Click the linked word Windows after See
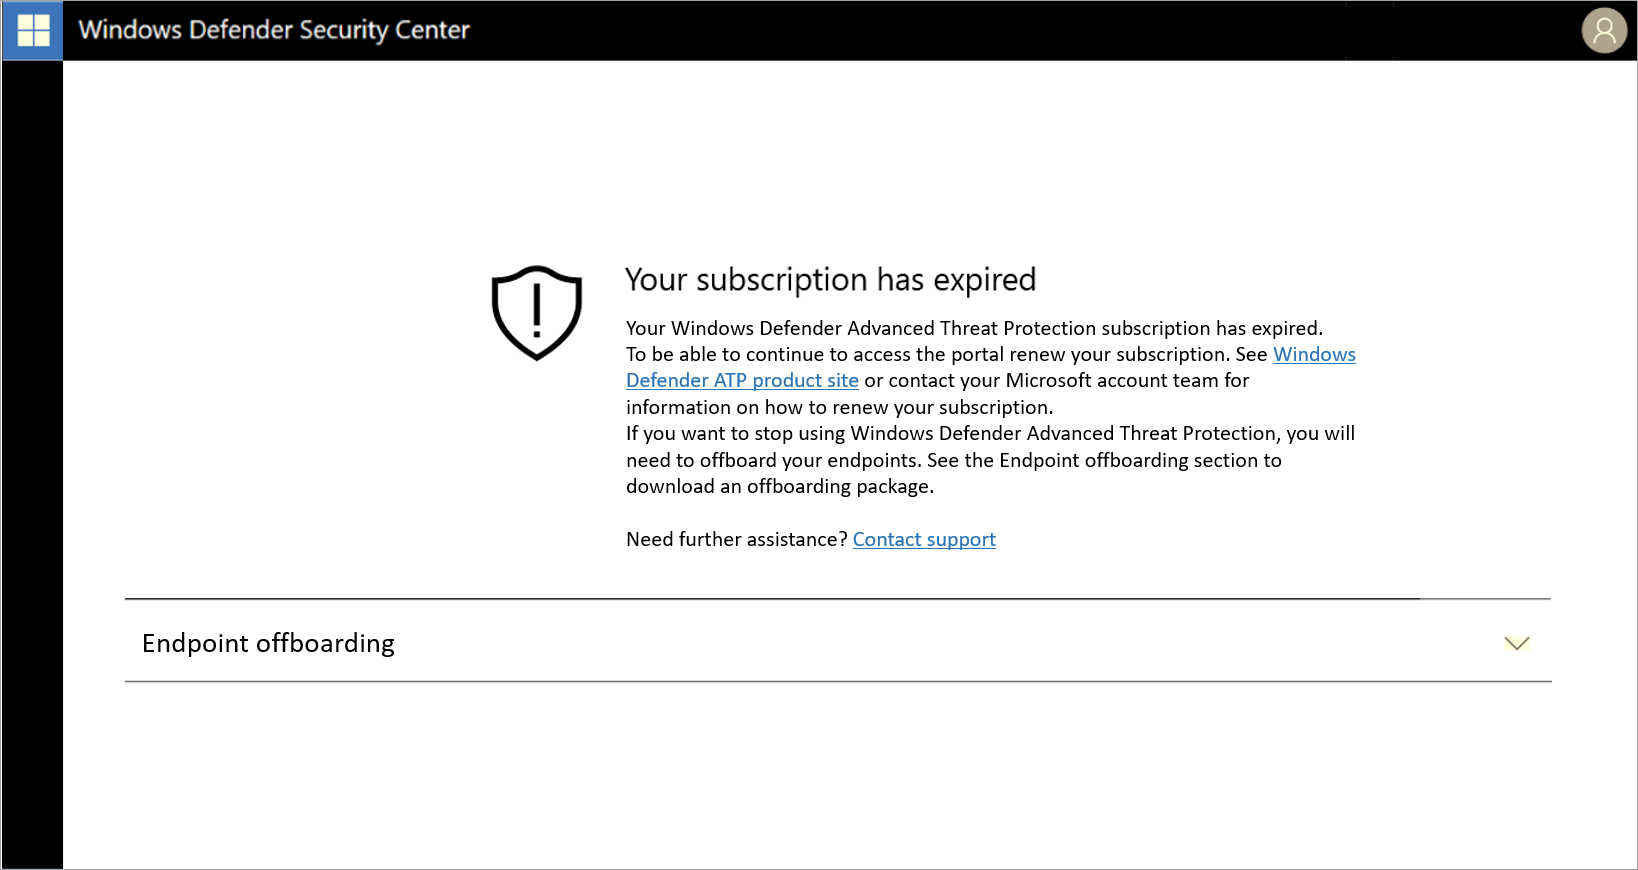 (x=1313, y=355)
